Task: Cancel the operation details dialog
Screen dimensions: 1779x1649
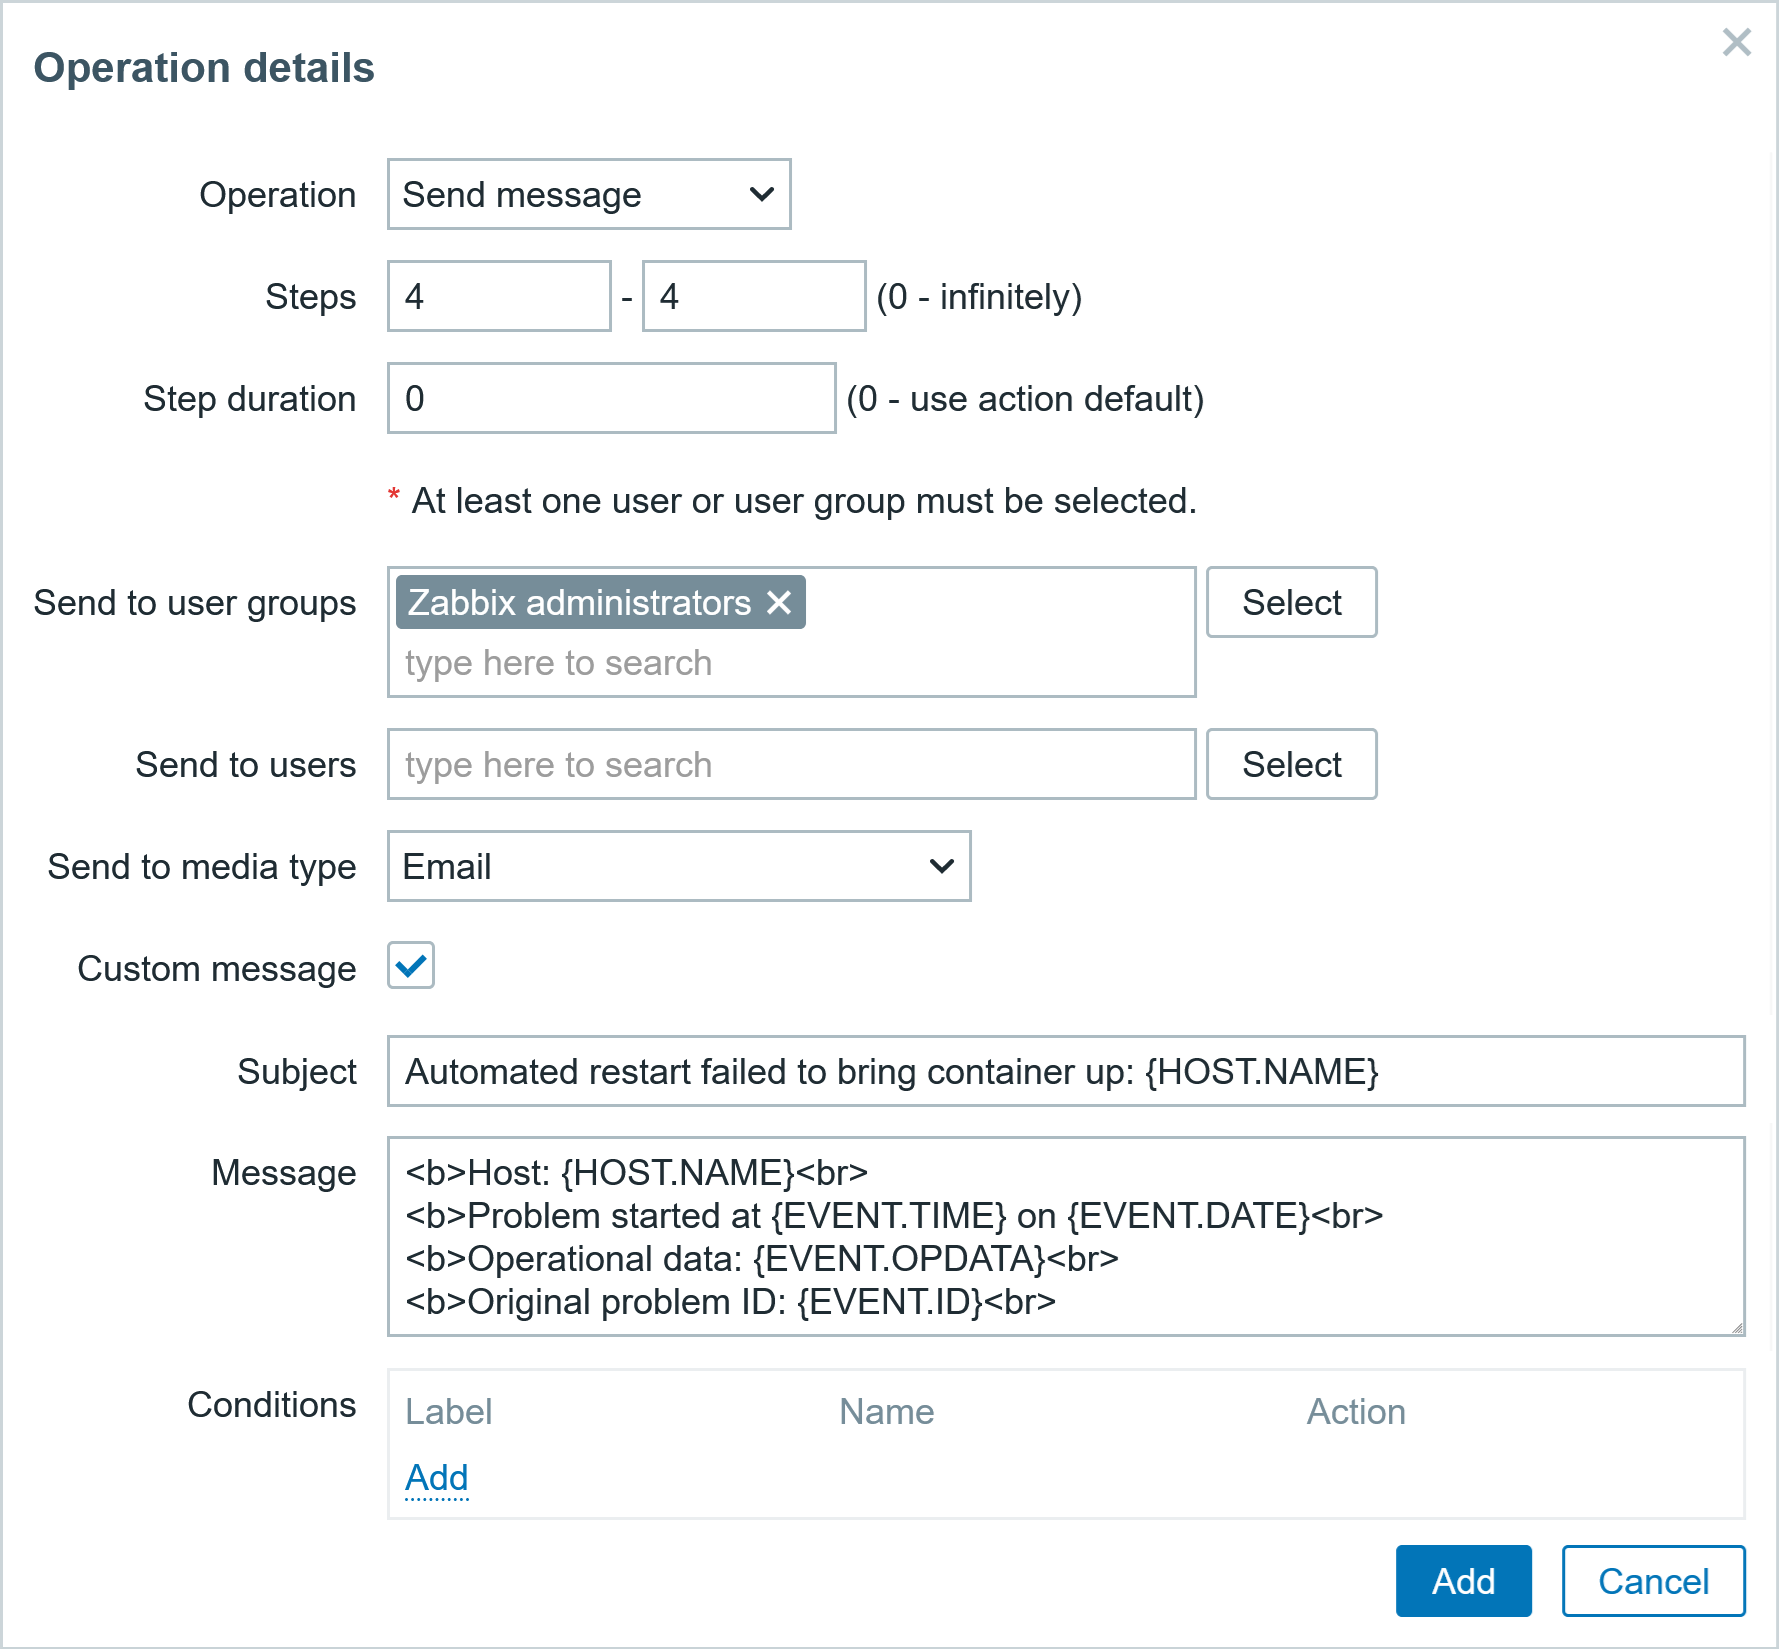Action: point(1653,1581)
